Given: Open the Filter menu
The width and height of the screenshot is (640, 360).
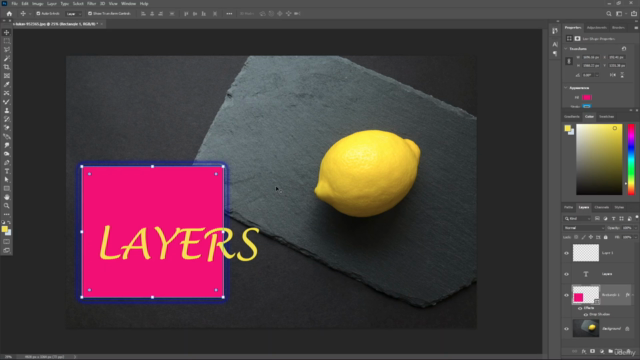Looking at the screenshot, I should pyautogui.click(x=91, y=4).
